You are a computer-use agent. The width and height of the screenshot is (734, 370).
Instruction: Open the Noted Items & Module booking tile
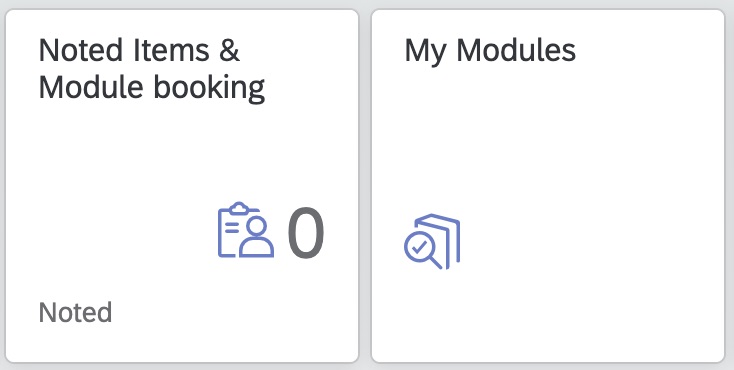tap(182, 186)
